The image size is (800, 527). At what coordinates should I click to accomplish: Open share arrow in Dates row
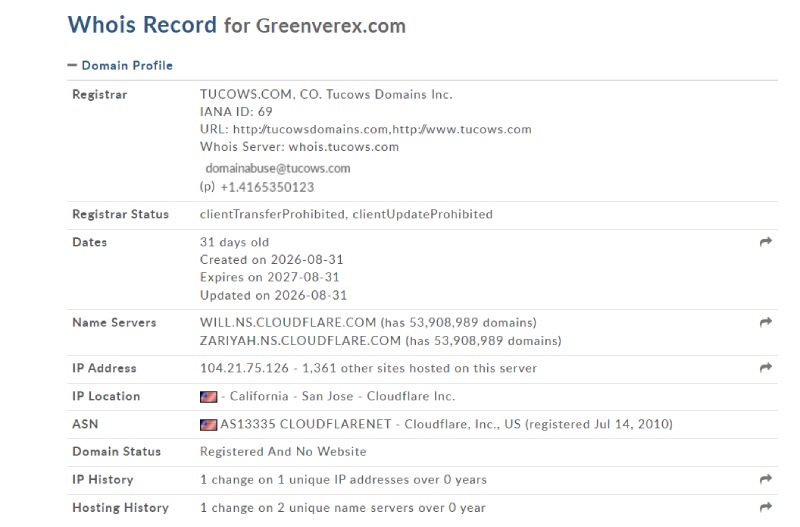pyautogui.click(x=765, y=242)
